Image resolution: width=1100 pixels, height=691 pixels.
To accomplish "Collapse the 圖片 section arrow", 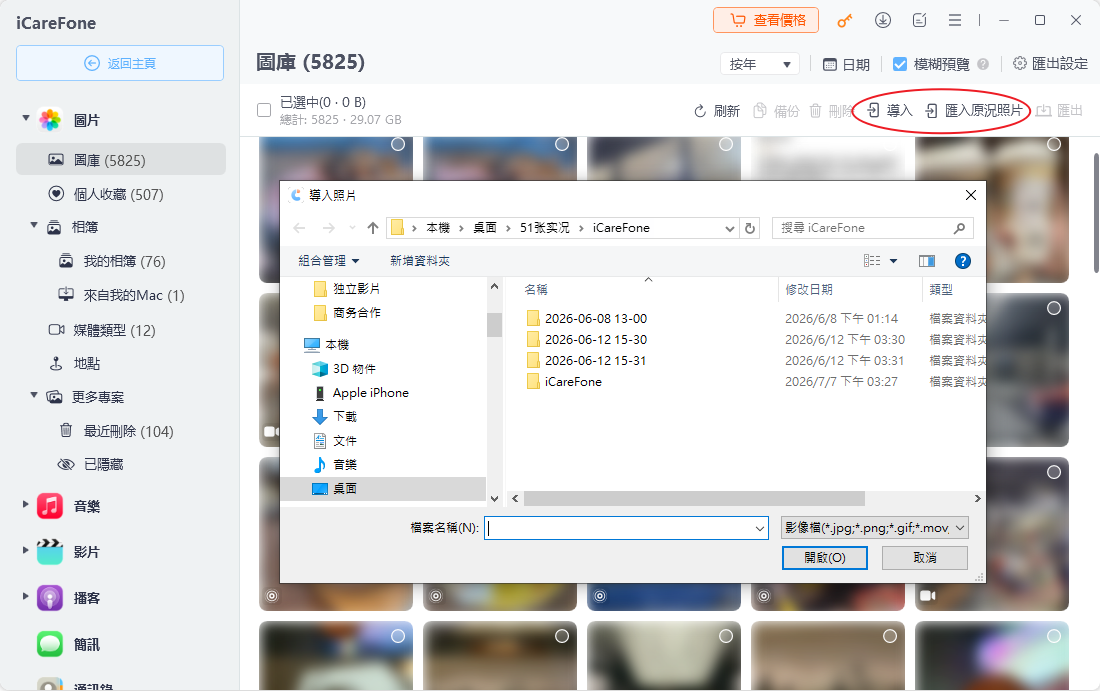I will (x=26, y=118).
